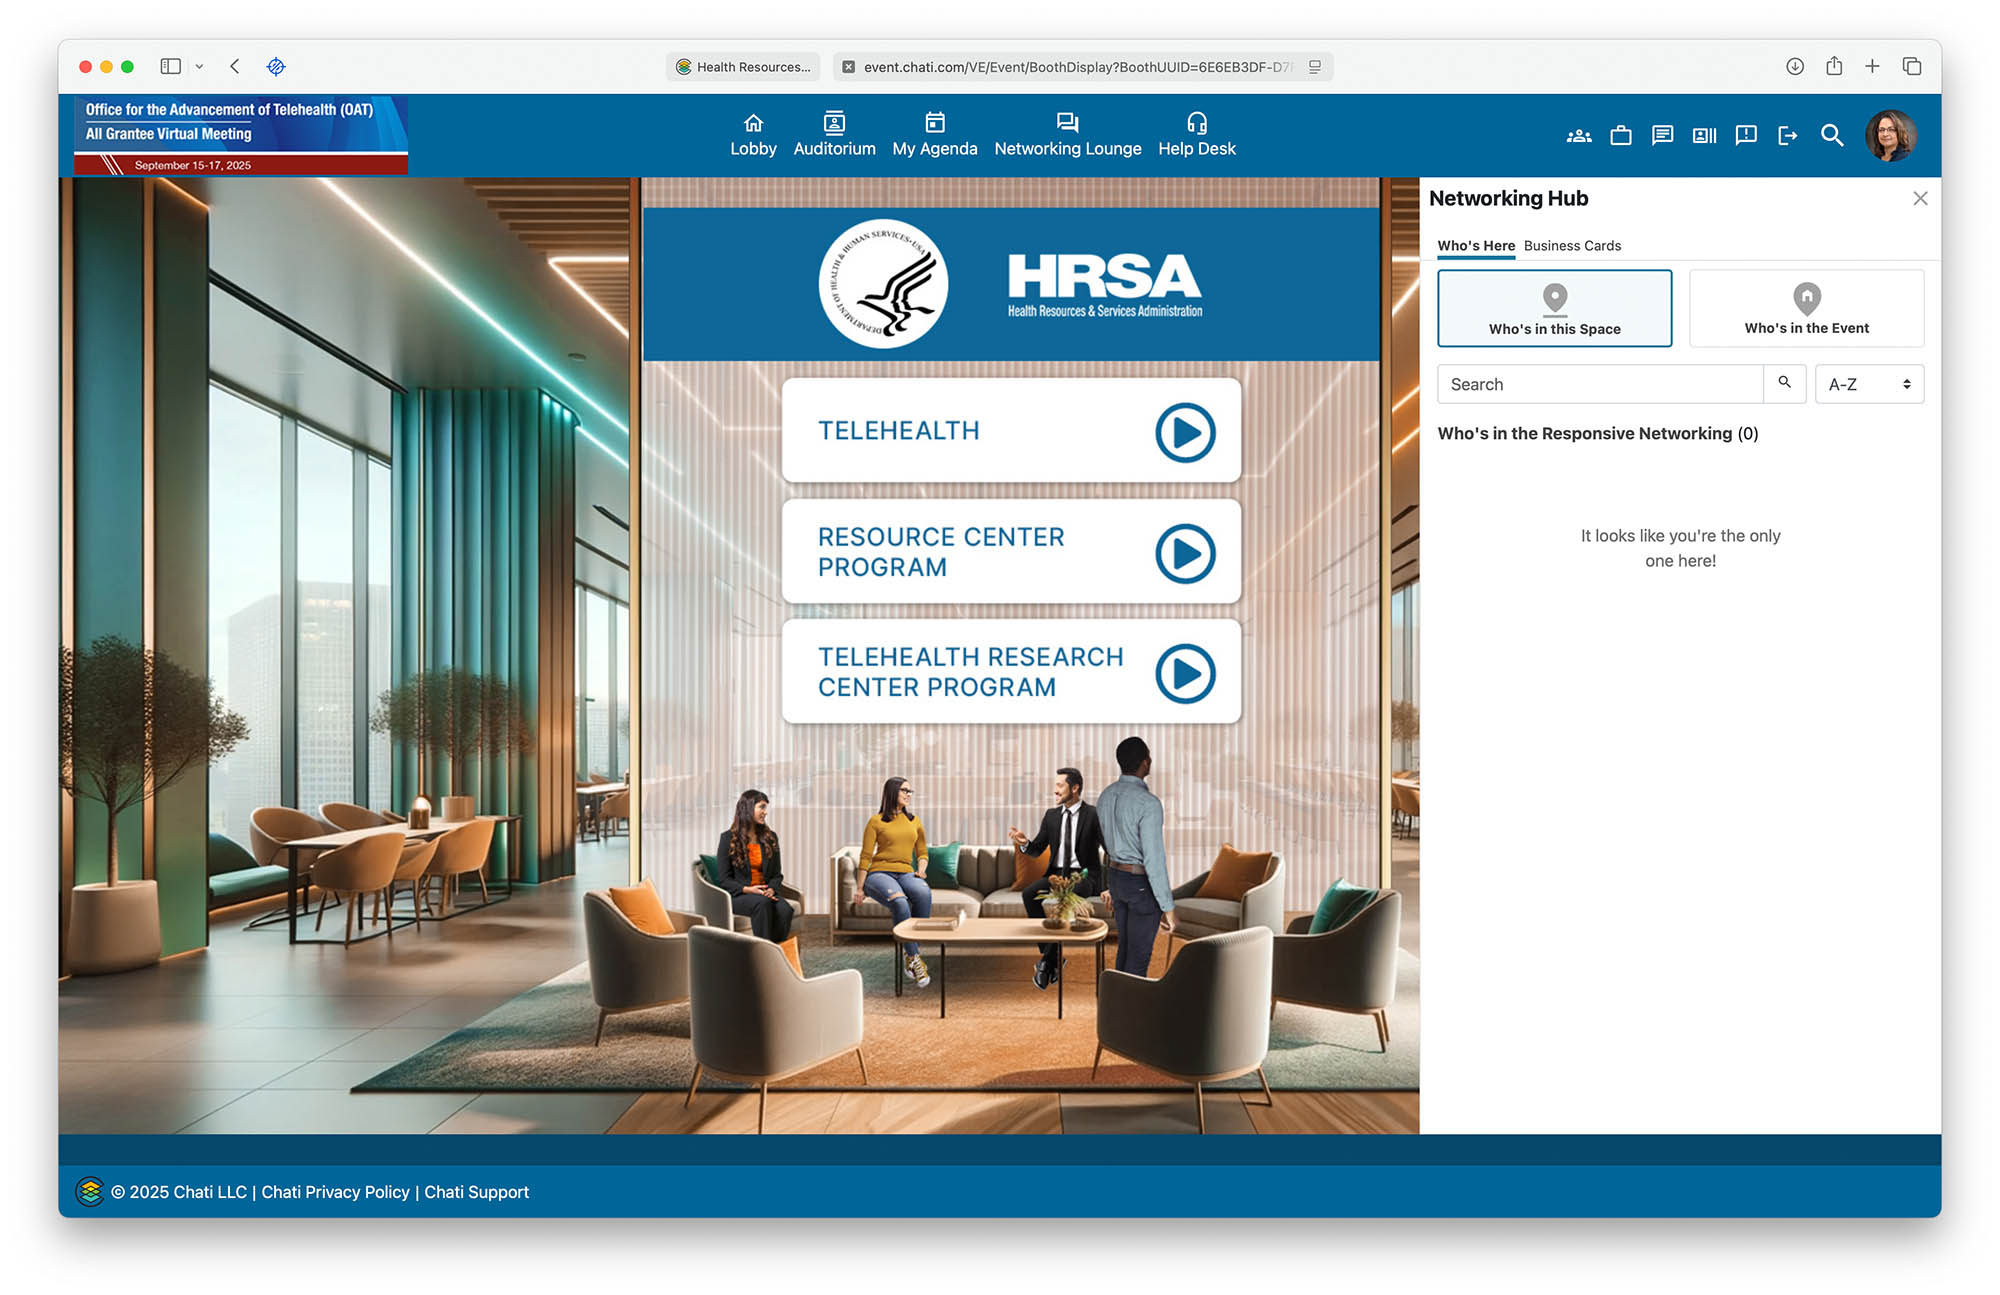Open the attendees group icon in header

coord(1579,136)
